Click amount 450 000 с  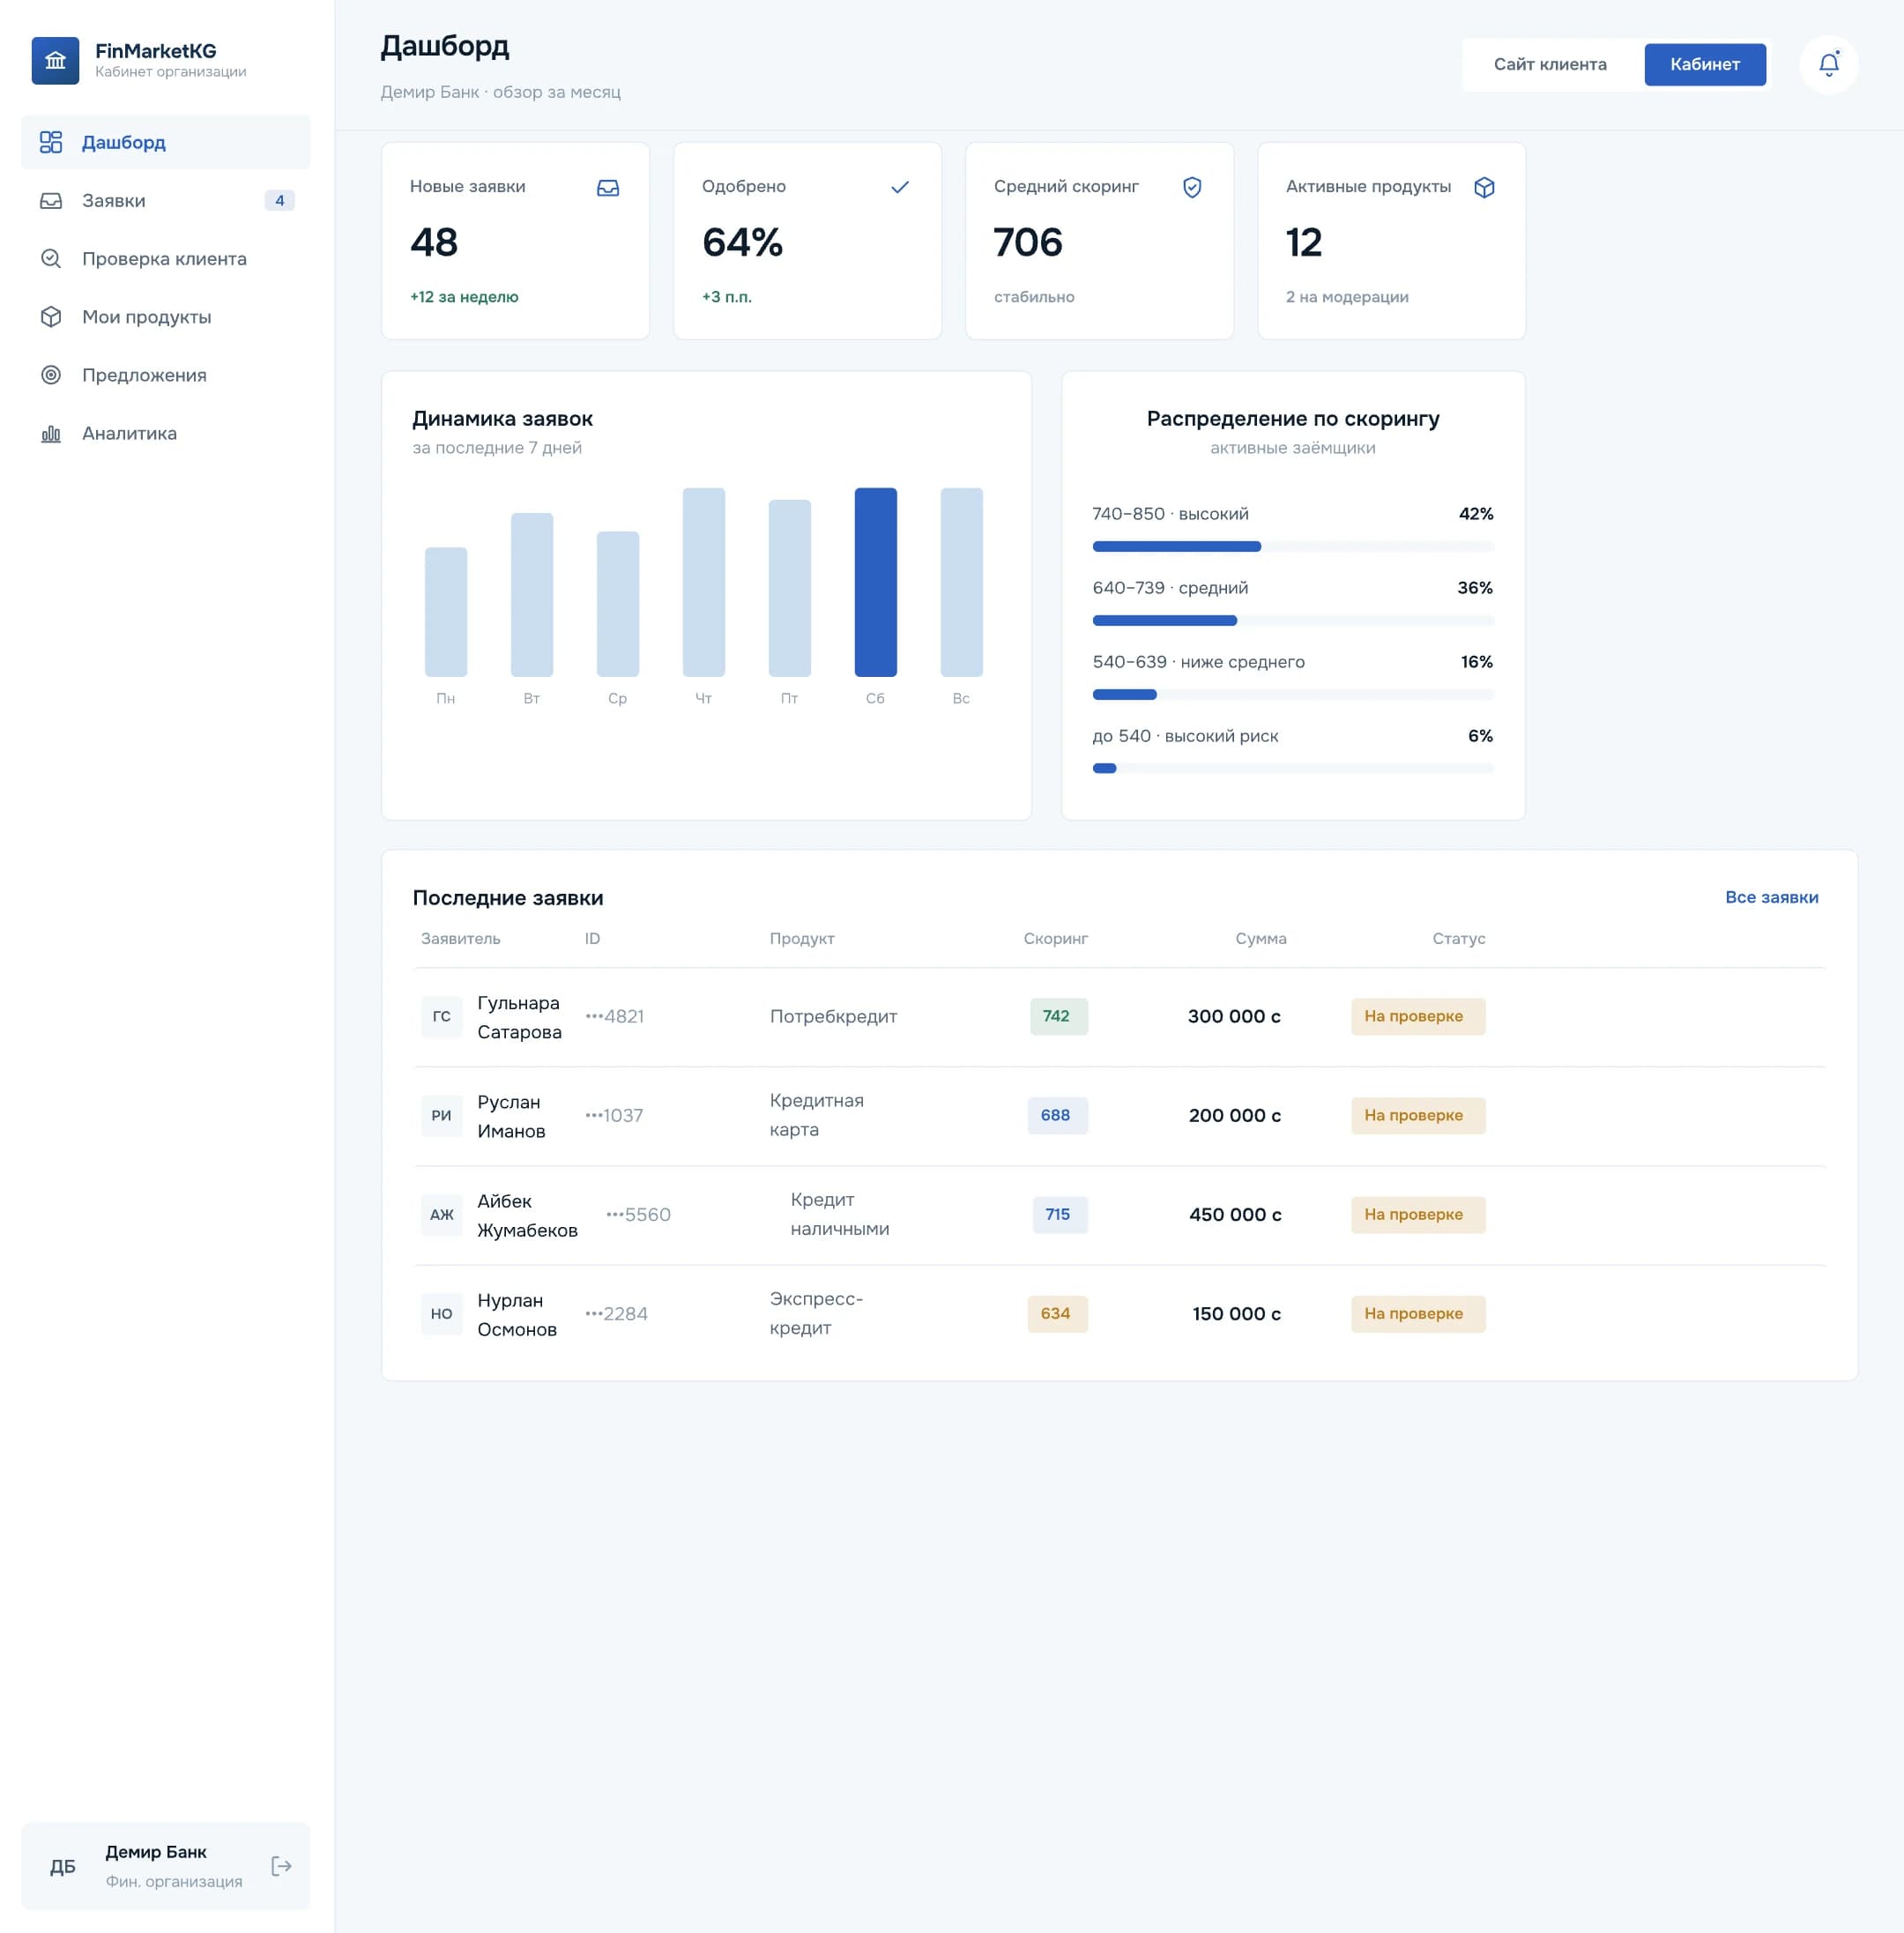[1234, 1214]
